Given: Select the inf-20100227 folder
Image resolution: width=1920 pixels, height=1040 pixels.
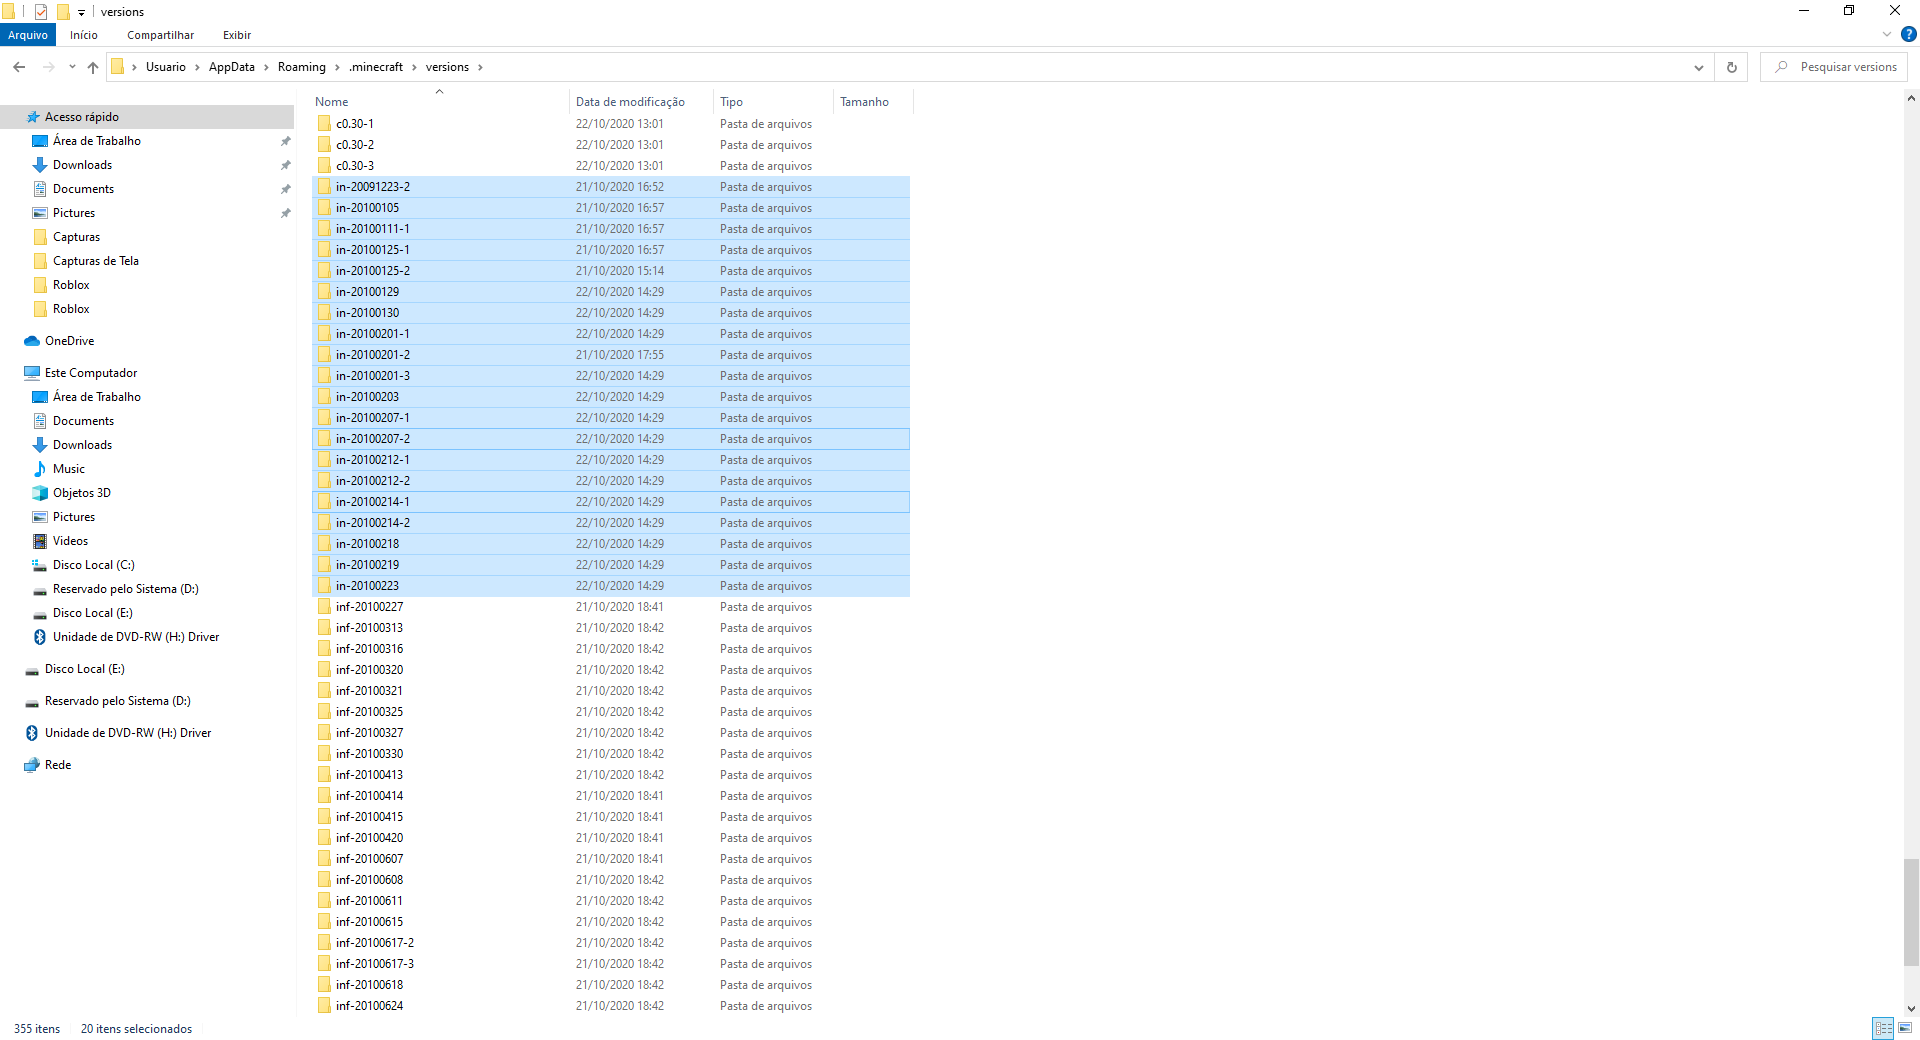Looking at the screenshot, I should point(369,607).
